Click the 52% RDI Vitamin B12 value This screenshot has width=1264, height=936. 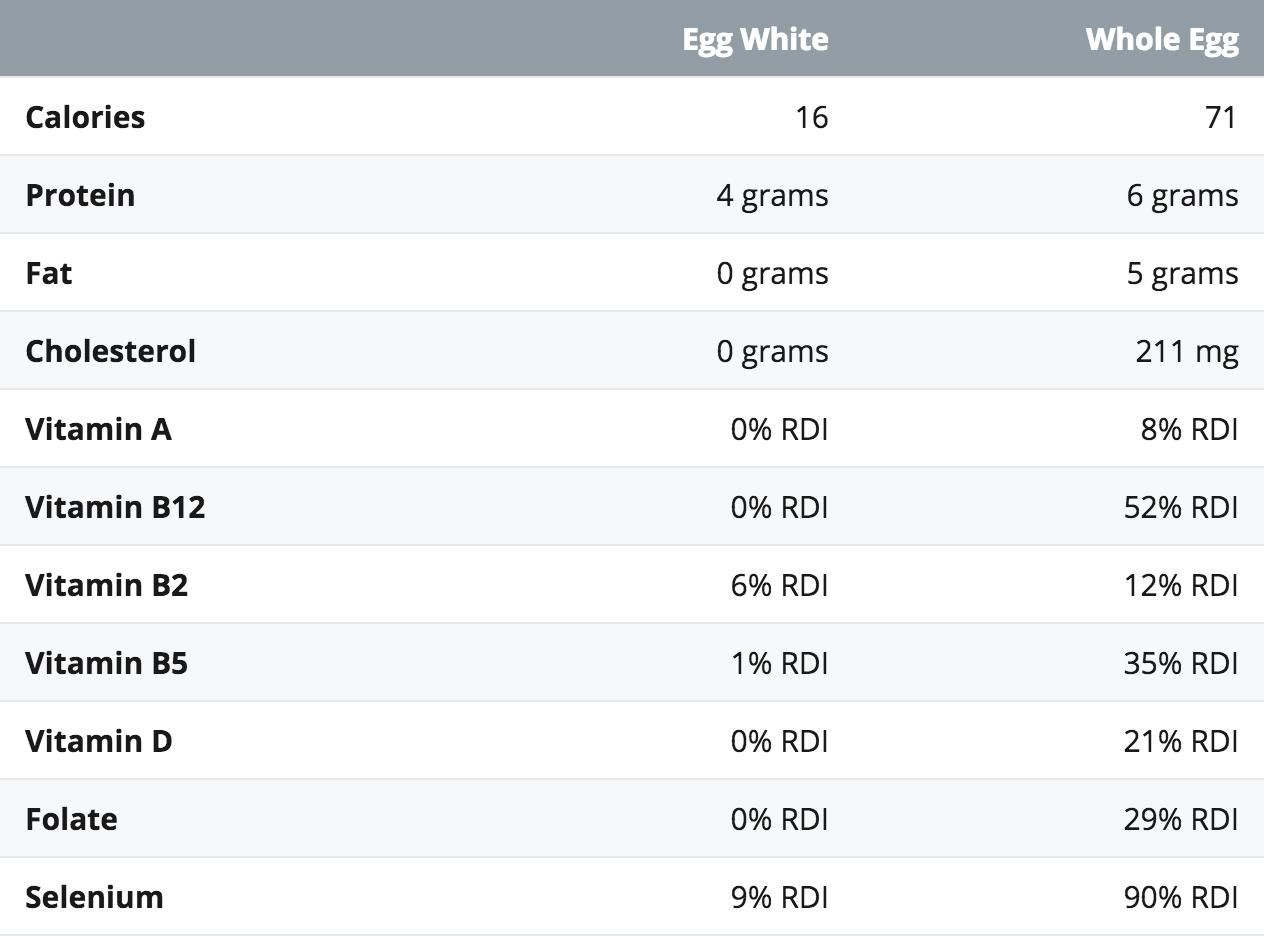(x=1181, y=507)
